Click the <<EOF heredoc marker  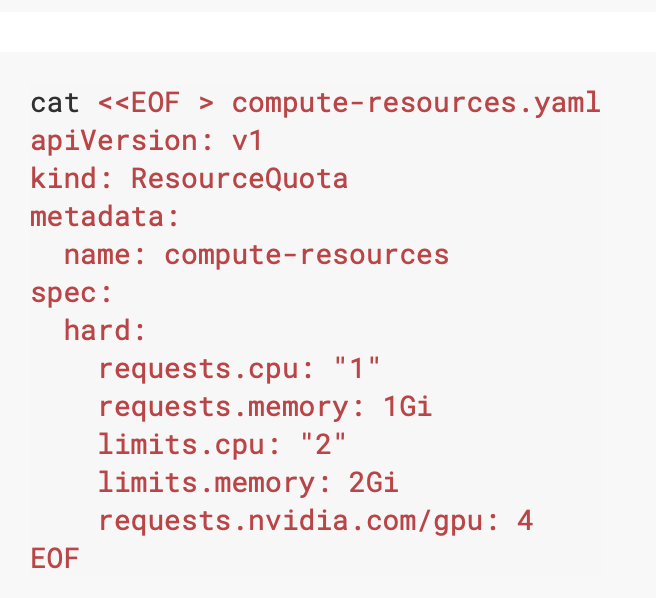tap(139, 103)
